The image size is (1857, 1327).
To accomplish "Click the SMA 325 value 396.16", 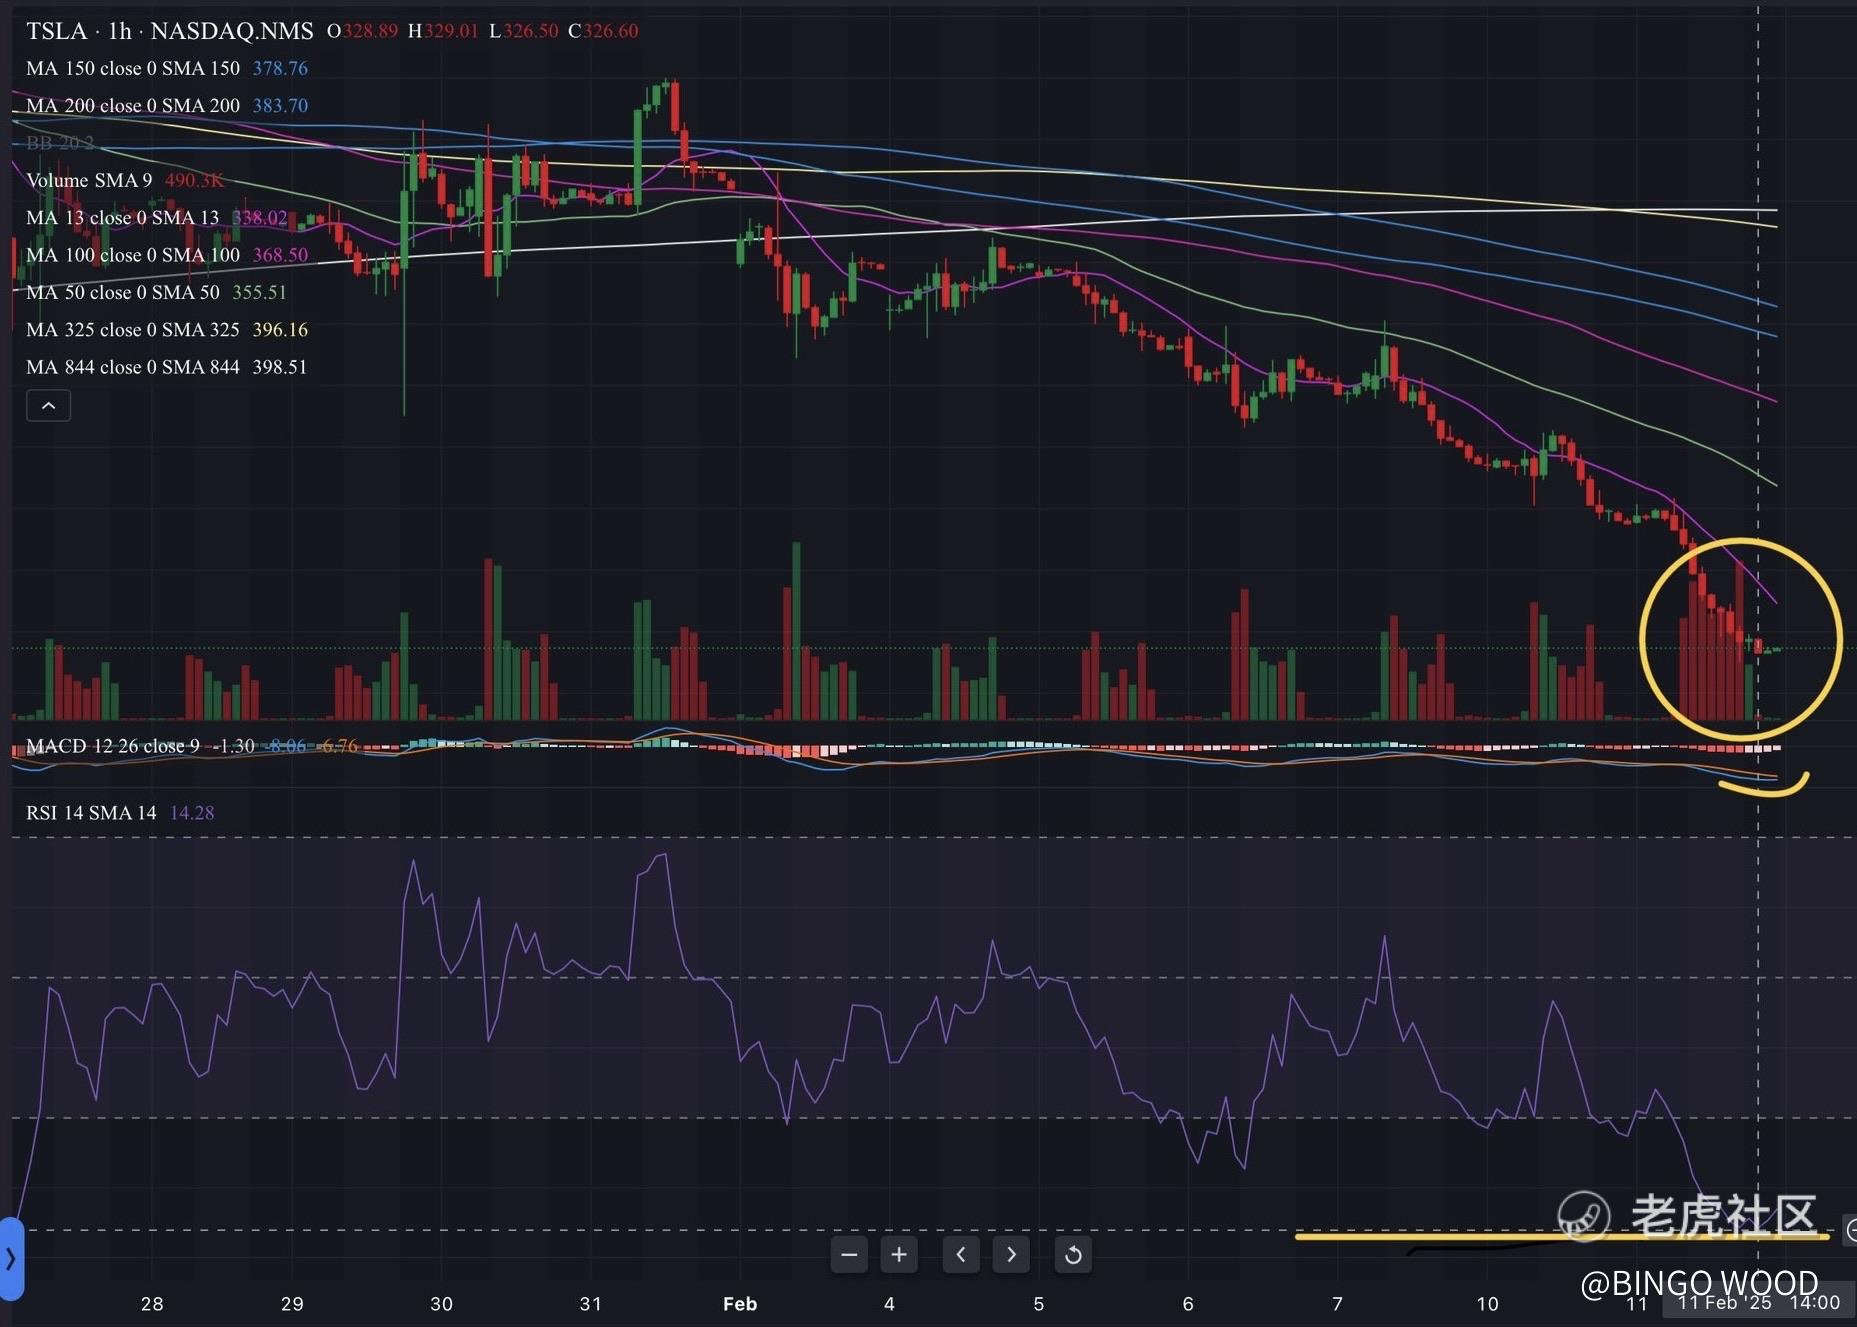I will (280, 329).
